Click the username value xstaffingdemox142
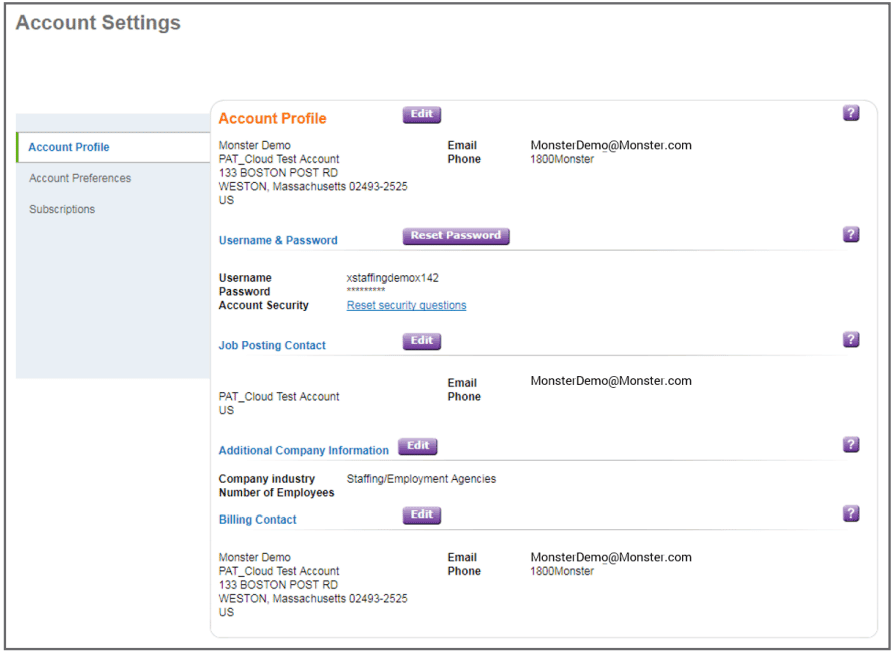This screenshot has width=895, height=657. (392, 278)
